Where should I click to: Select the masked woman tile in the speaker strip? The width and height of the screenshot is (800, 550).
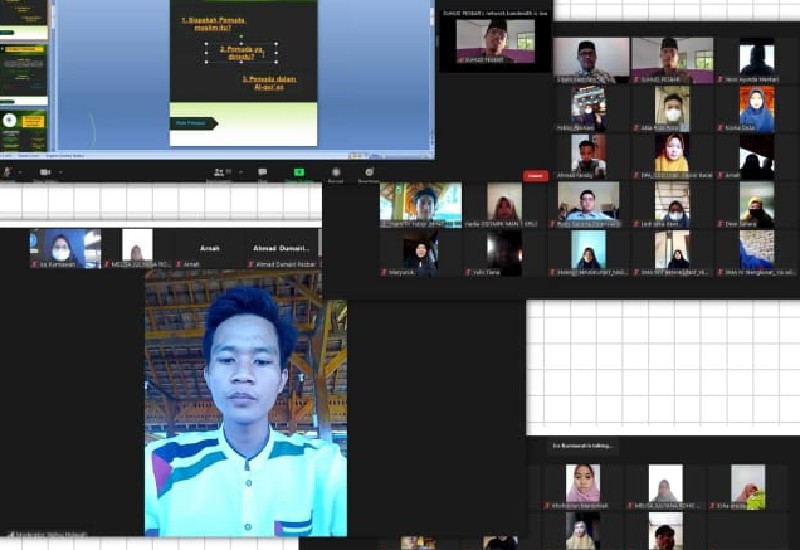coord(65,248)
